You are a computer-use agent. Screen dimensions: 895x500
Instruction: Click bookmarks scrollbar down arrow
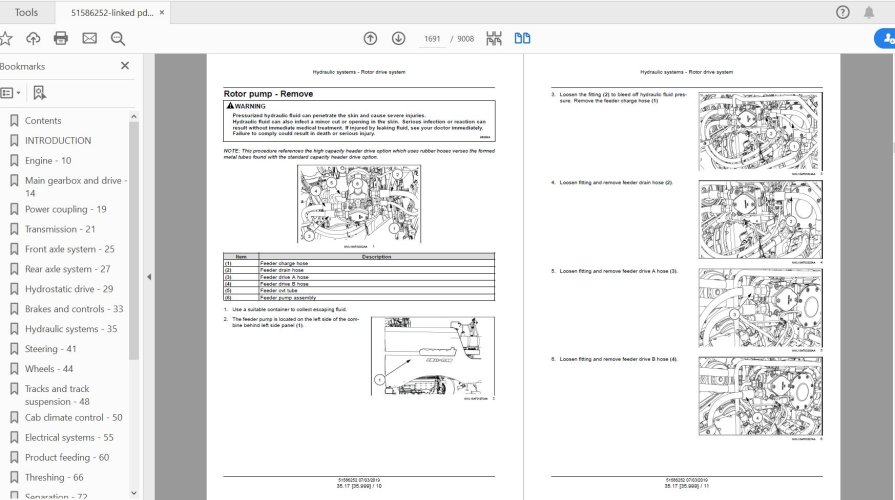(x=134, y=493)
